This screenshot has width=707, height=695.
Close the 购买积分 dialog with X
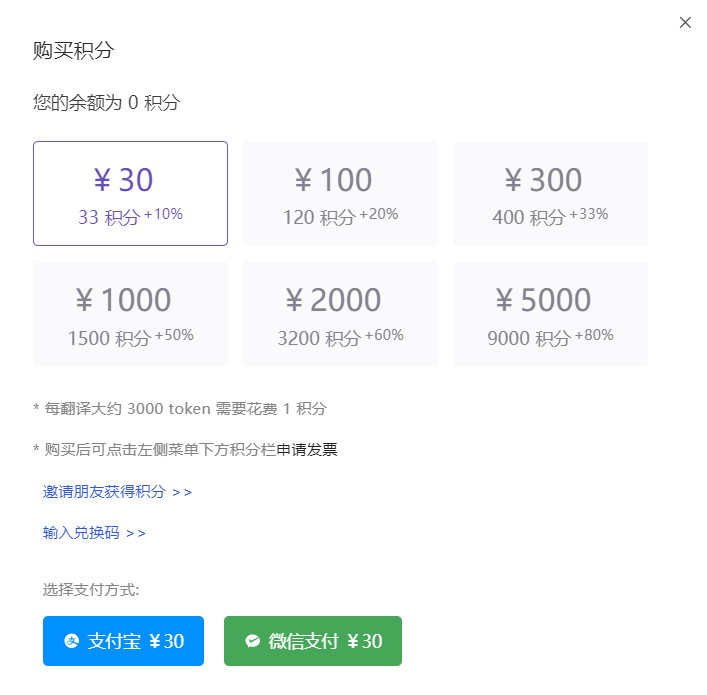click(x=685, y=22)
